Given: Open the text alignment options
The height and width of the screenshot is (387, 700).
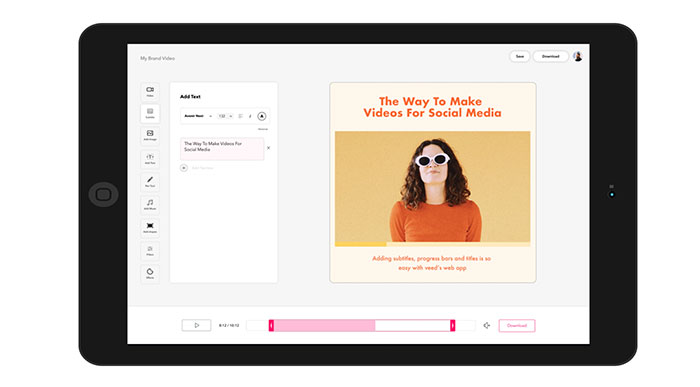Looking at the screenshot, I should (x=240, y=116).
